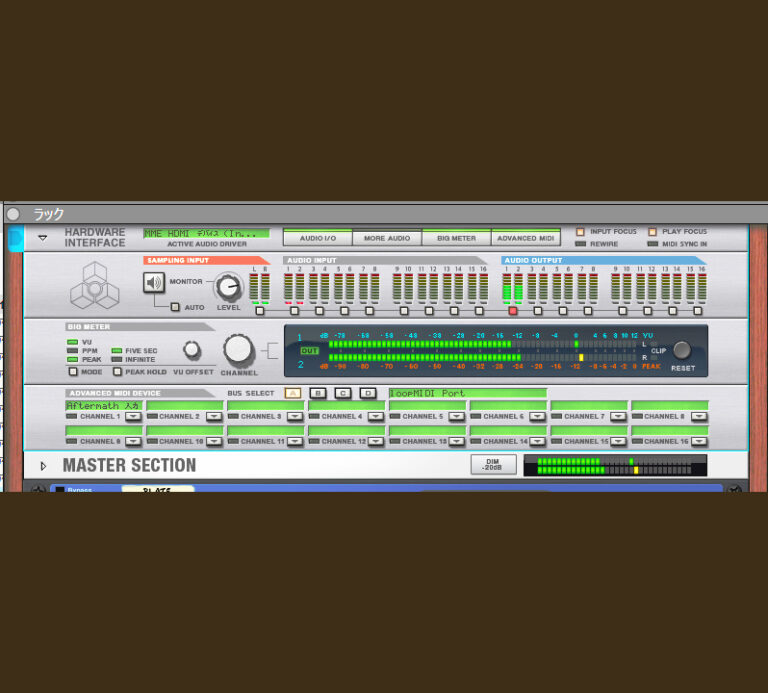Expand the Master Section
This screenshot has height=693, width=768.
[x=43, y=466]
